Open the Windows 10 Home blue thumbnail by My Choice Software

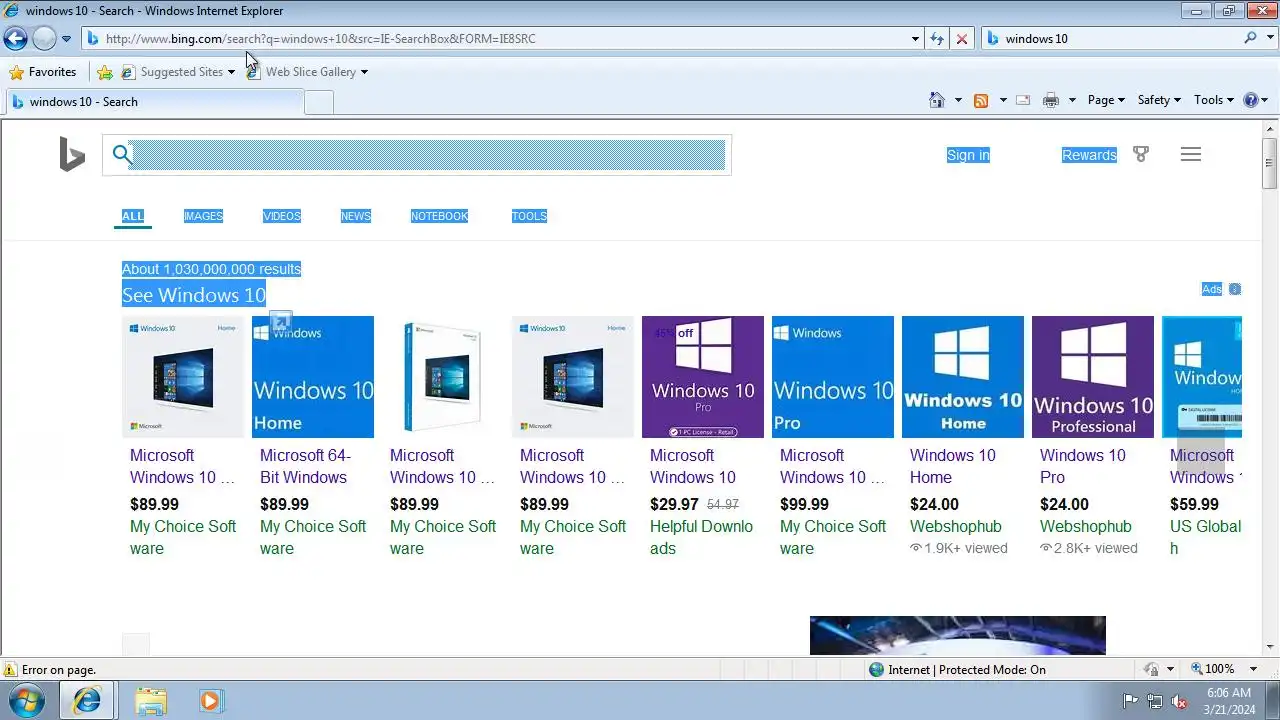(313, 377)
